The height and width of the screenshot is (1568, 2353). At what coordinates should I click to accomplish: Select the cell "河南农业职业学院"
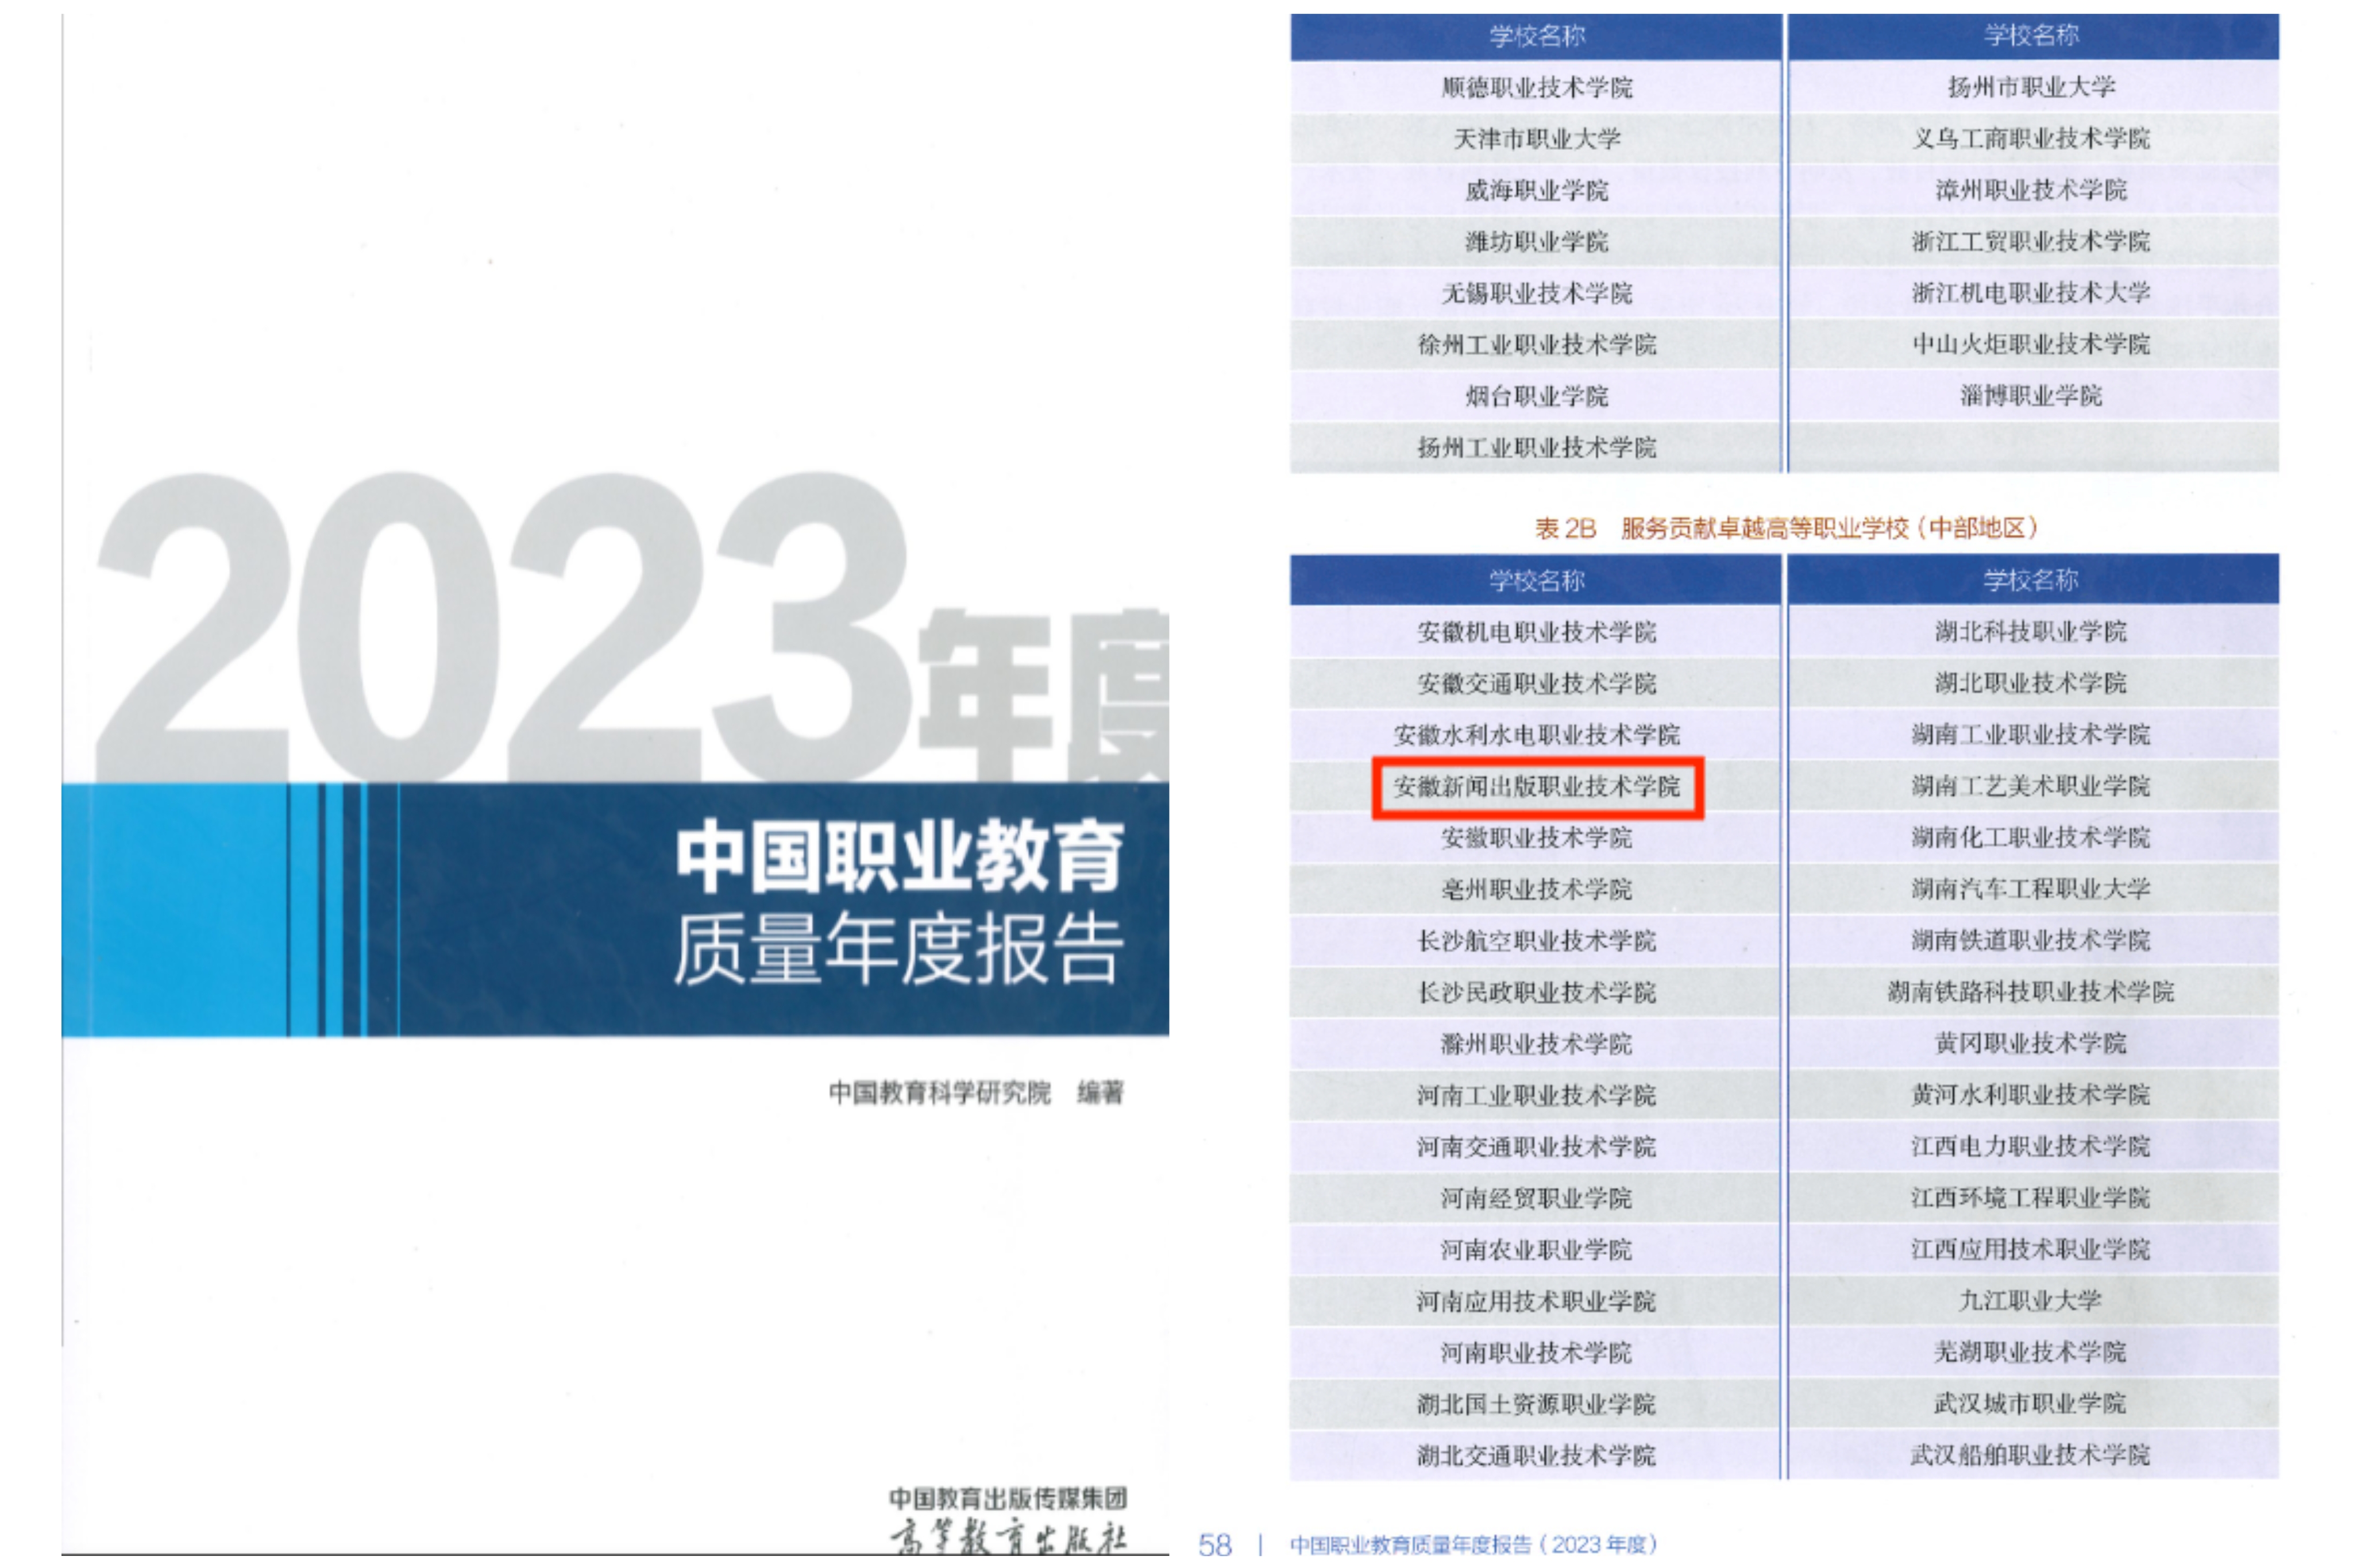pyautogui.click(x=1535, y=1250)
